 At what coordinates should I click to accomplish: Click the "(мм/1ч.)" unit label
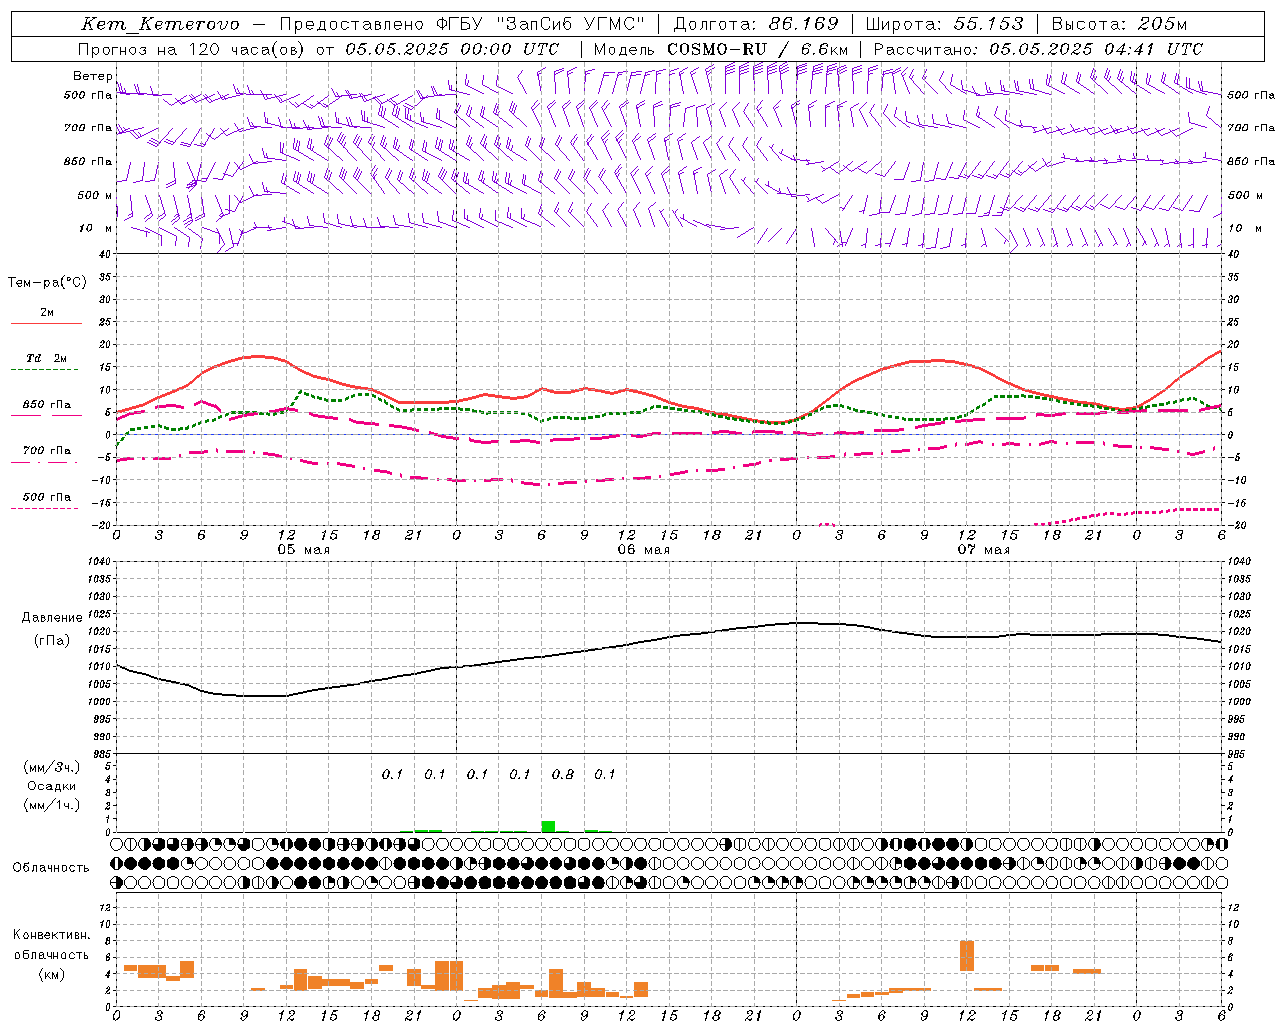51,805
